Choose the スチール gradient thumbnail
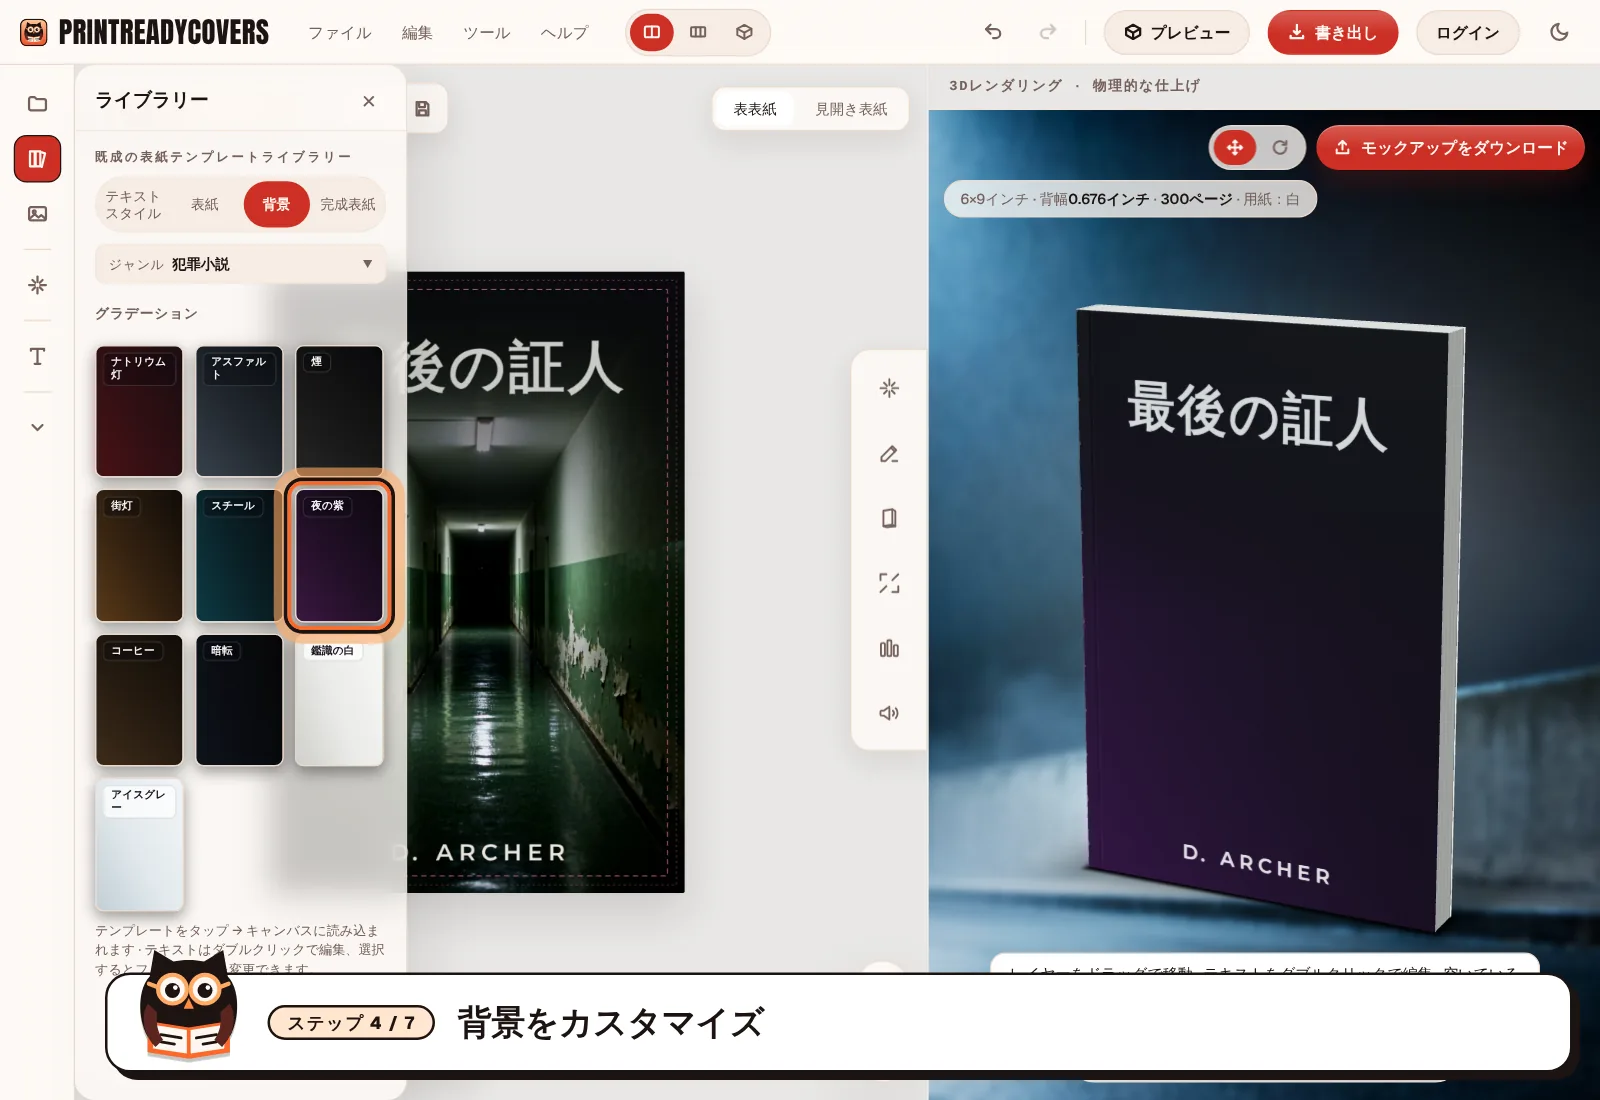The image size is (1600, 1100). click(x=239, y=556)
